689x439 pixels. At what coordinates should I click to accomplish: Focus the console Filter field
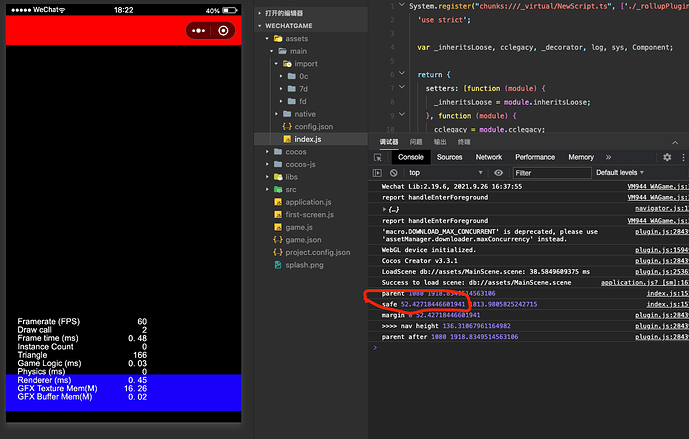tap(552, 173)
